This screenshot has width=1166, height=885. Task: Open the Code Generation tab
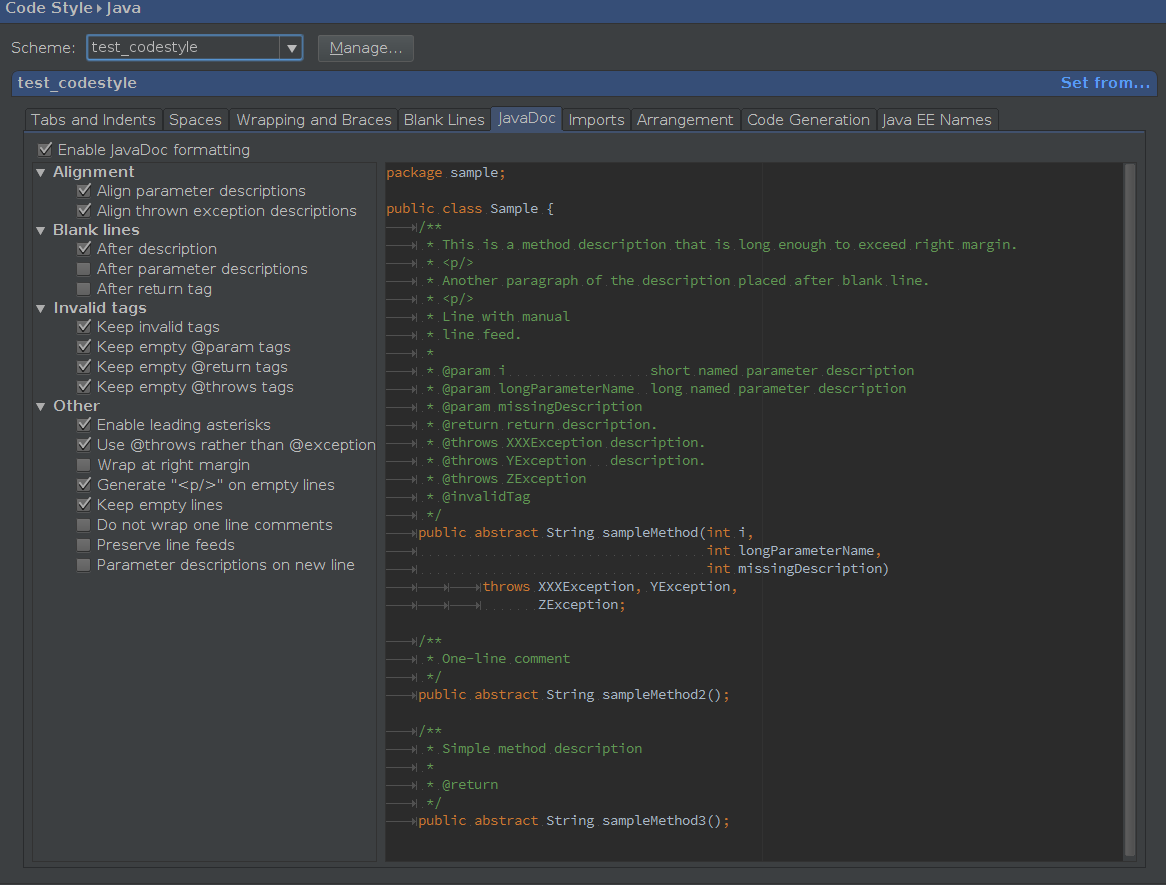pyautogui.click(x=808, y=118)
